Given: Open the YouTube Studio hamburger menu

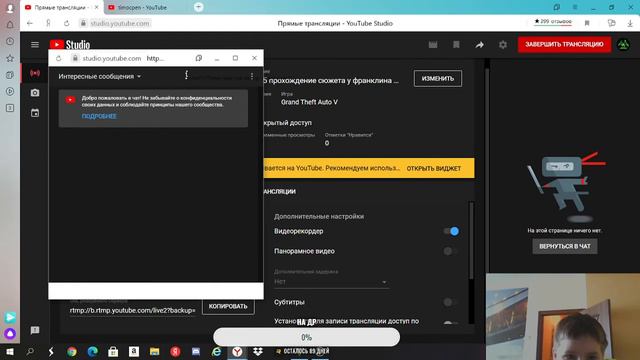Looking at the screenshot, I should (35, 44).
